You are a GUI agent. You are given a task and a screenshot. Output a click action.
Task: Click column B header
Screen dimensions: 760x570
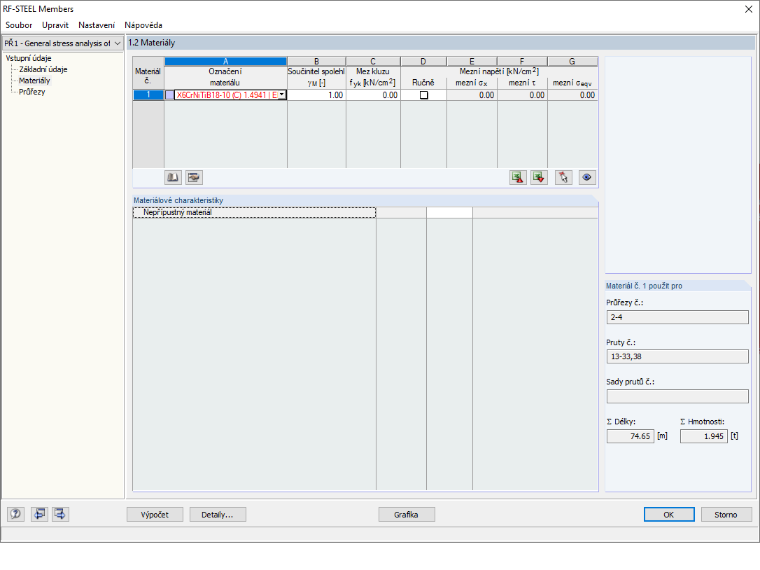click(x=317, y=61)
